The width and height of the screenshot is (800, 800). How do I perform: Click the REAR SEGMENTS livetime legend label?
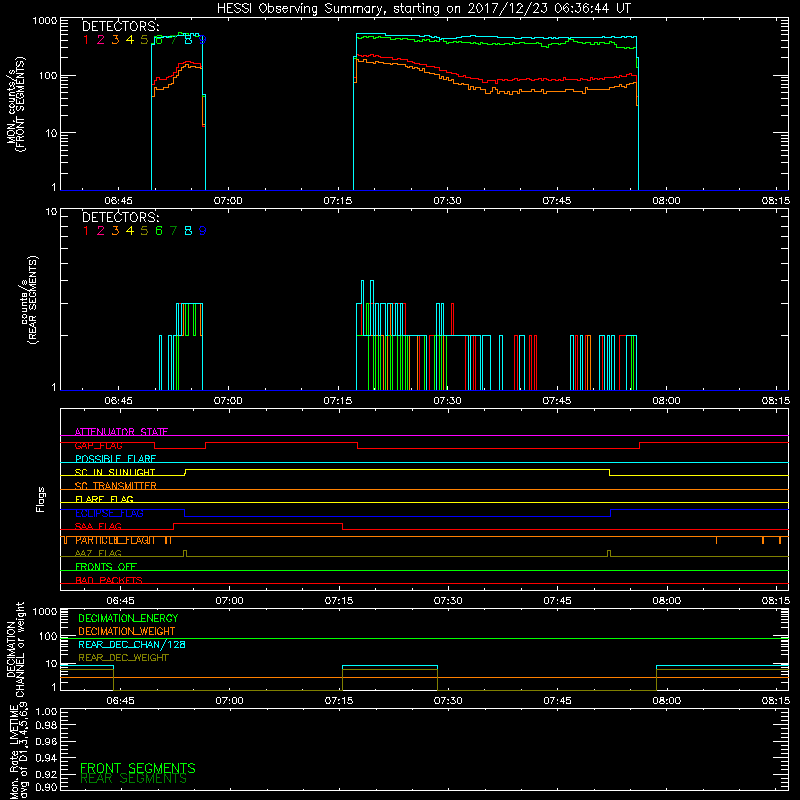click(x=133, y=779)
